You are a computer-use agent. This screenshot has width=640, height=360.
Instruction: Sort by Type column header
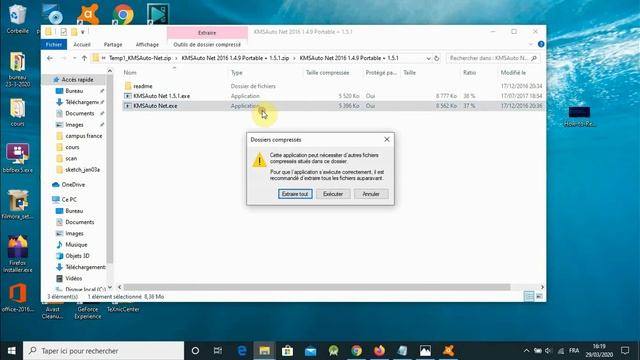236,73
